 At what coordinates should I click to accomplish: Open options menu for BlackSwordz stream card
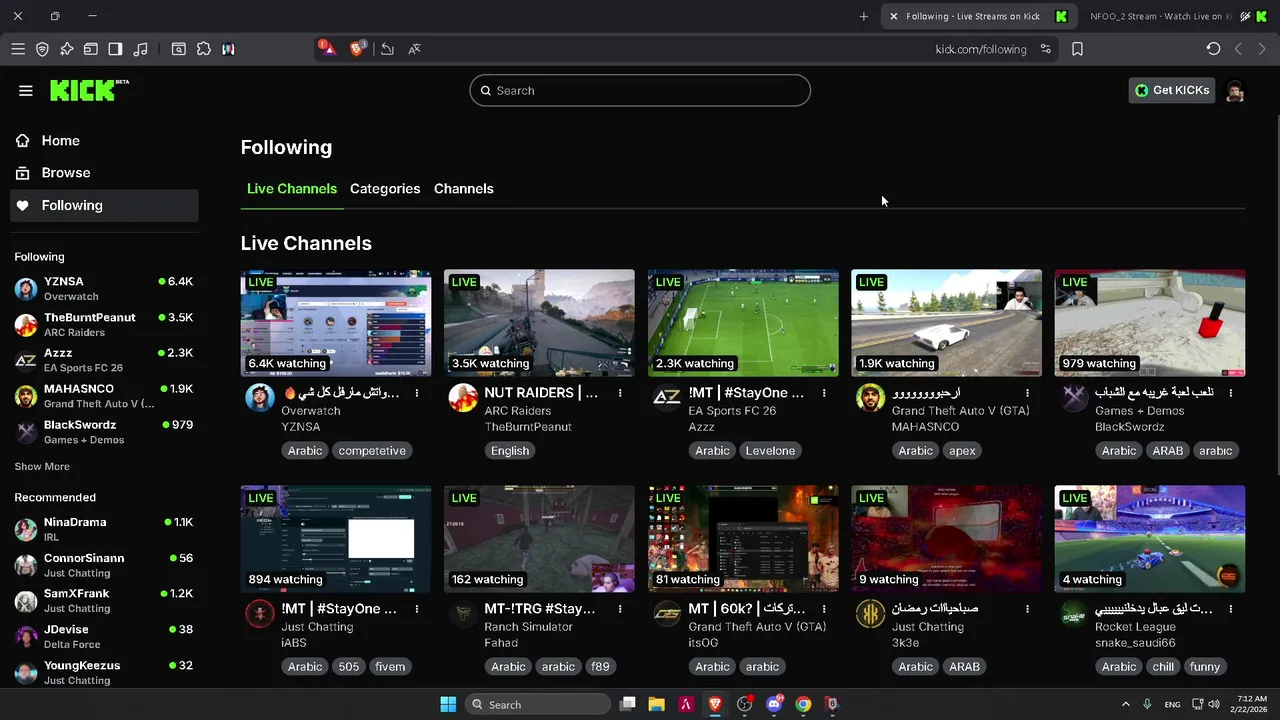coord(1230,393)
